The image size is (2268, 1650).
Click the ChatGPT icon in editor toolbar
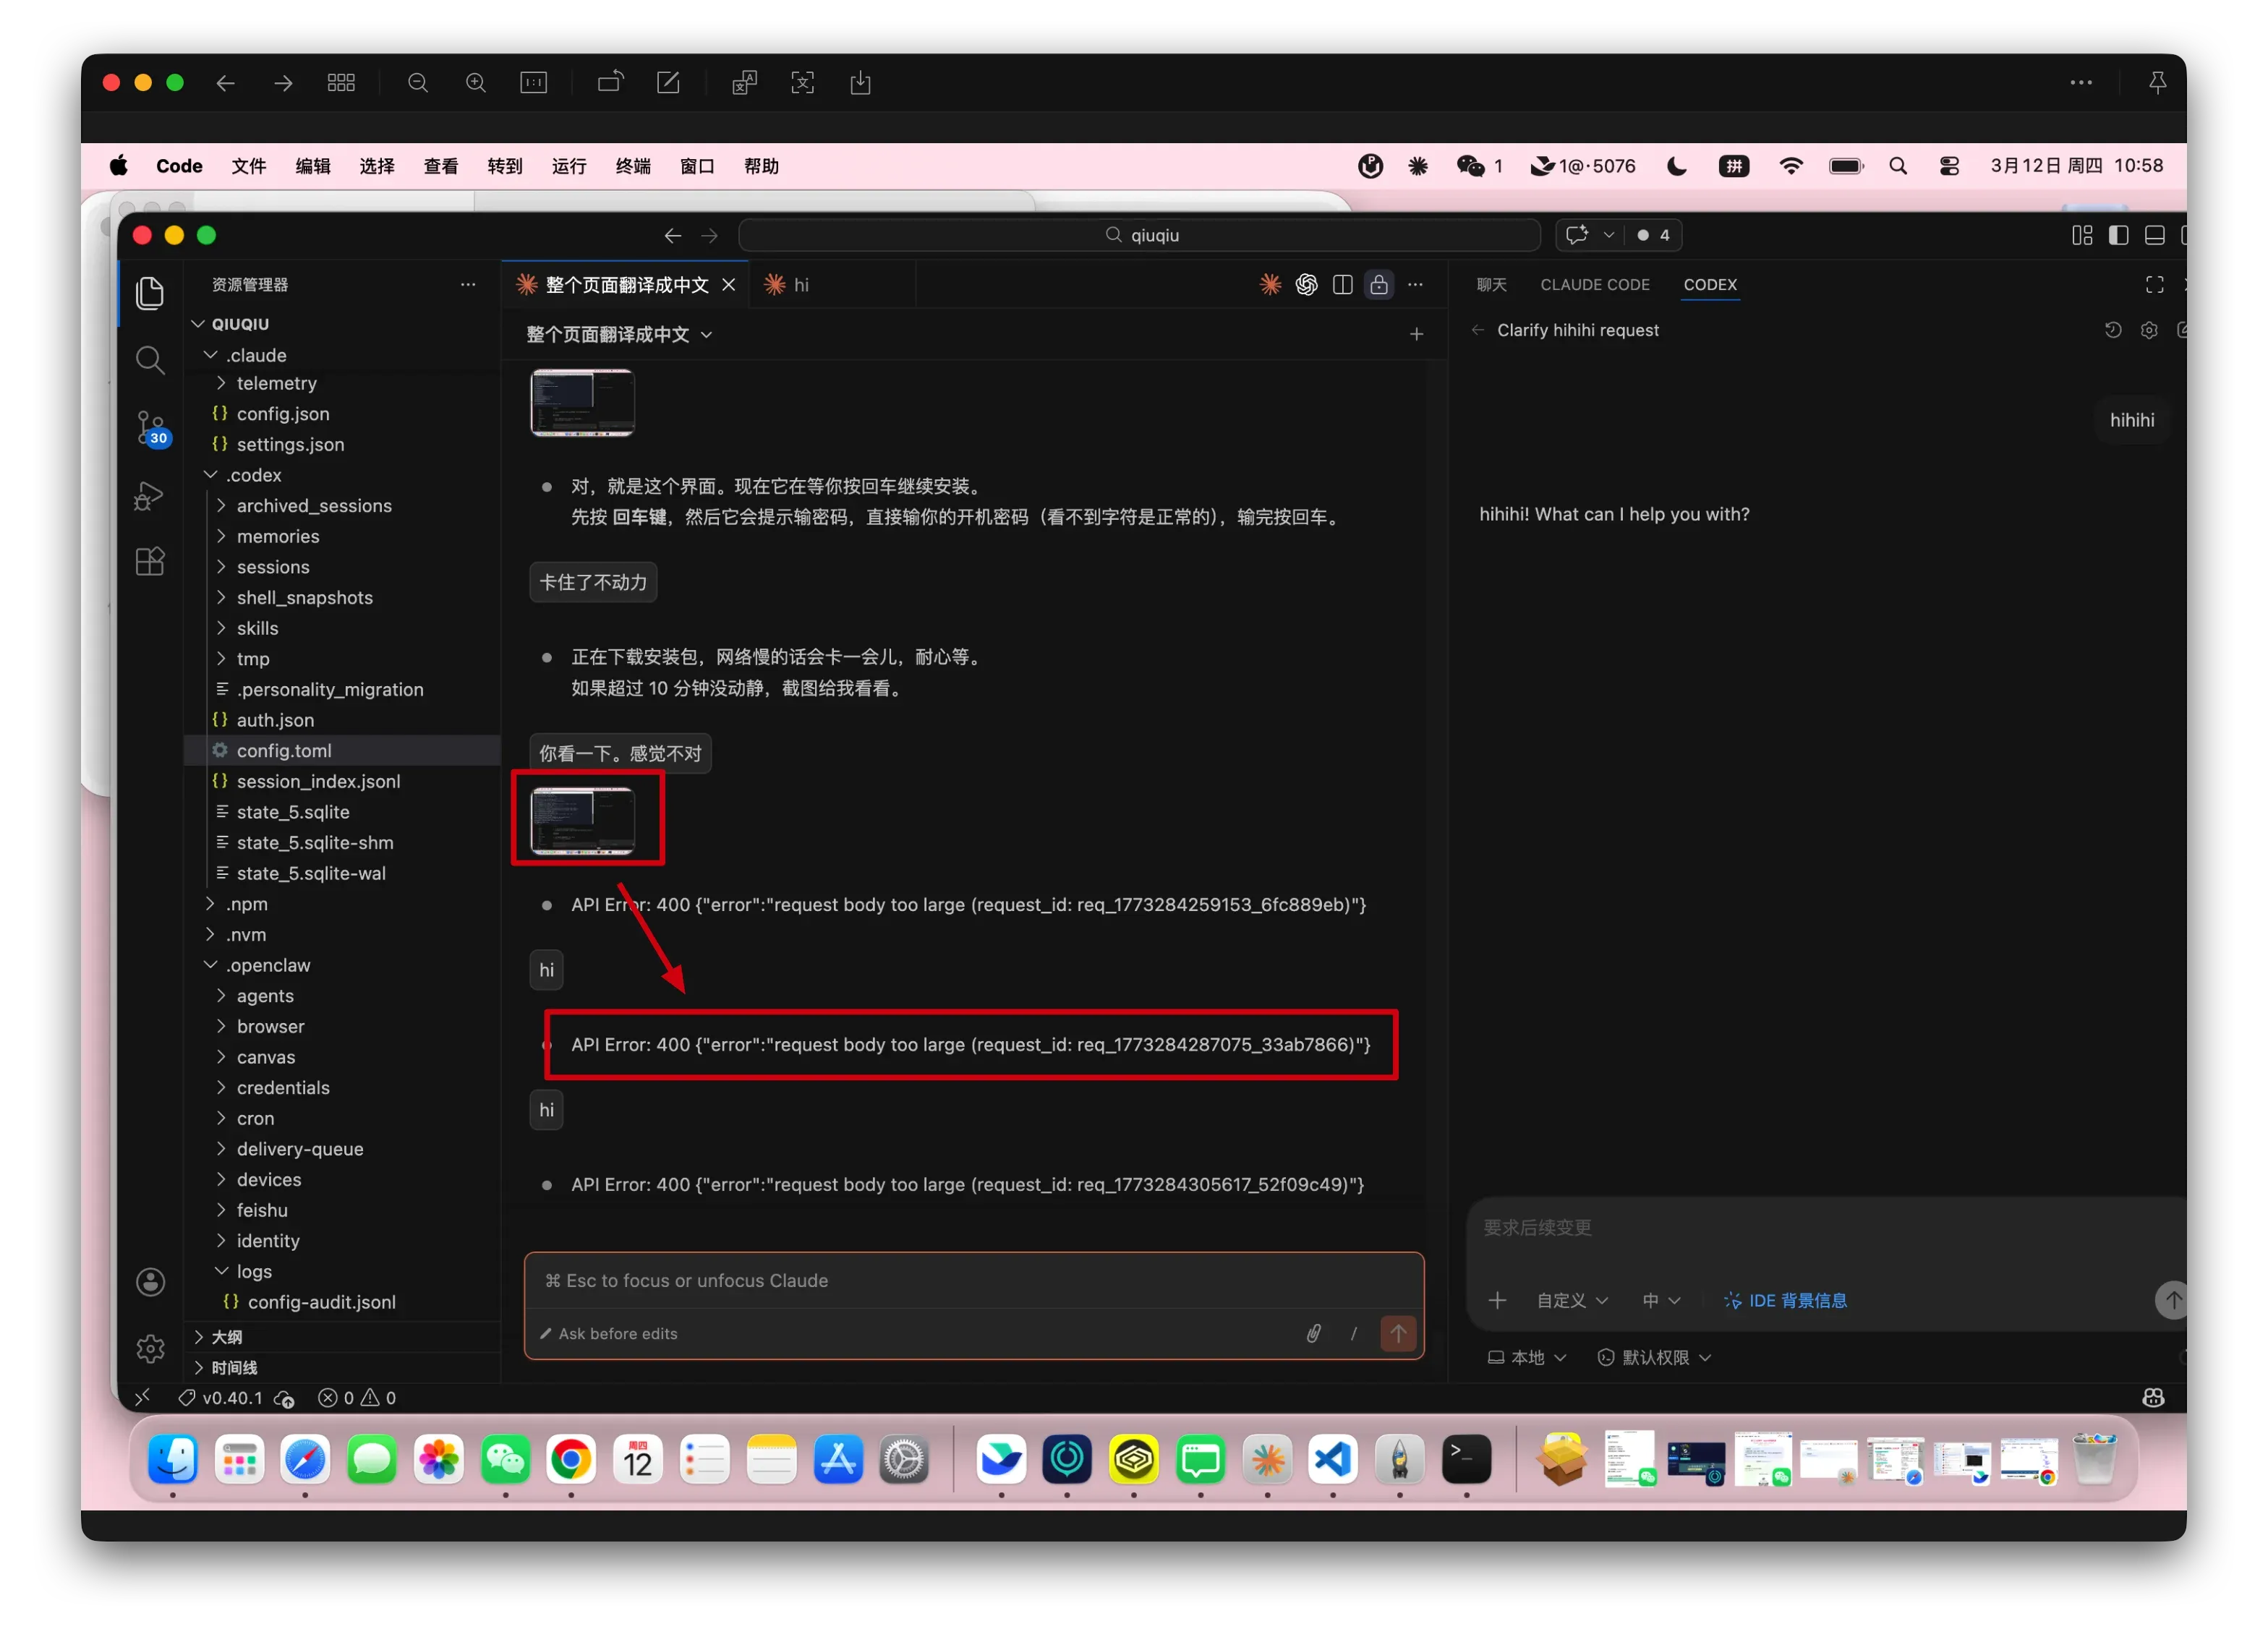1306,285
